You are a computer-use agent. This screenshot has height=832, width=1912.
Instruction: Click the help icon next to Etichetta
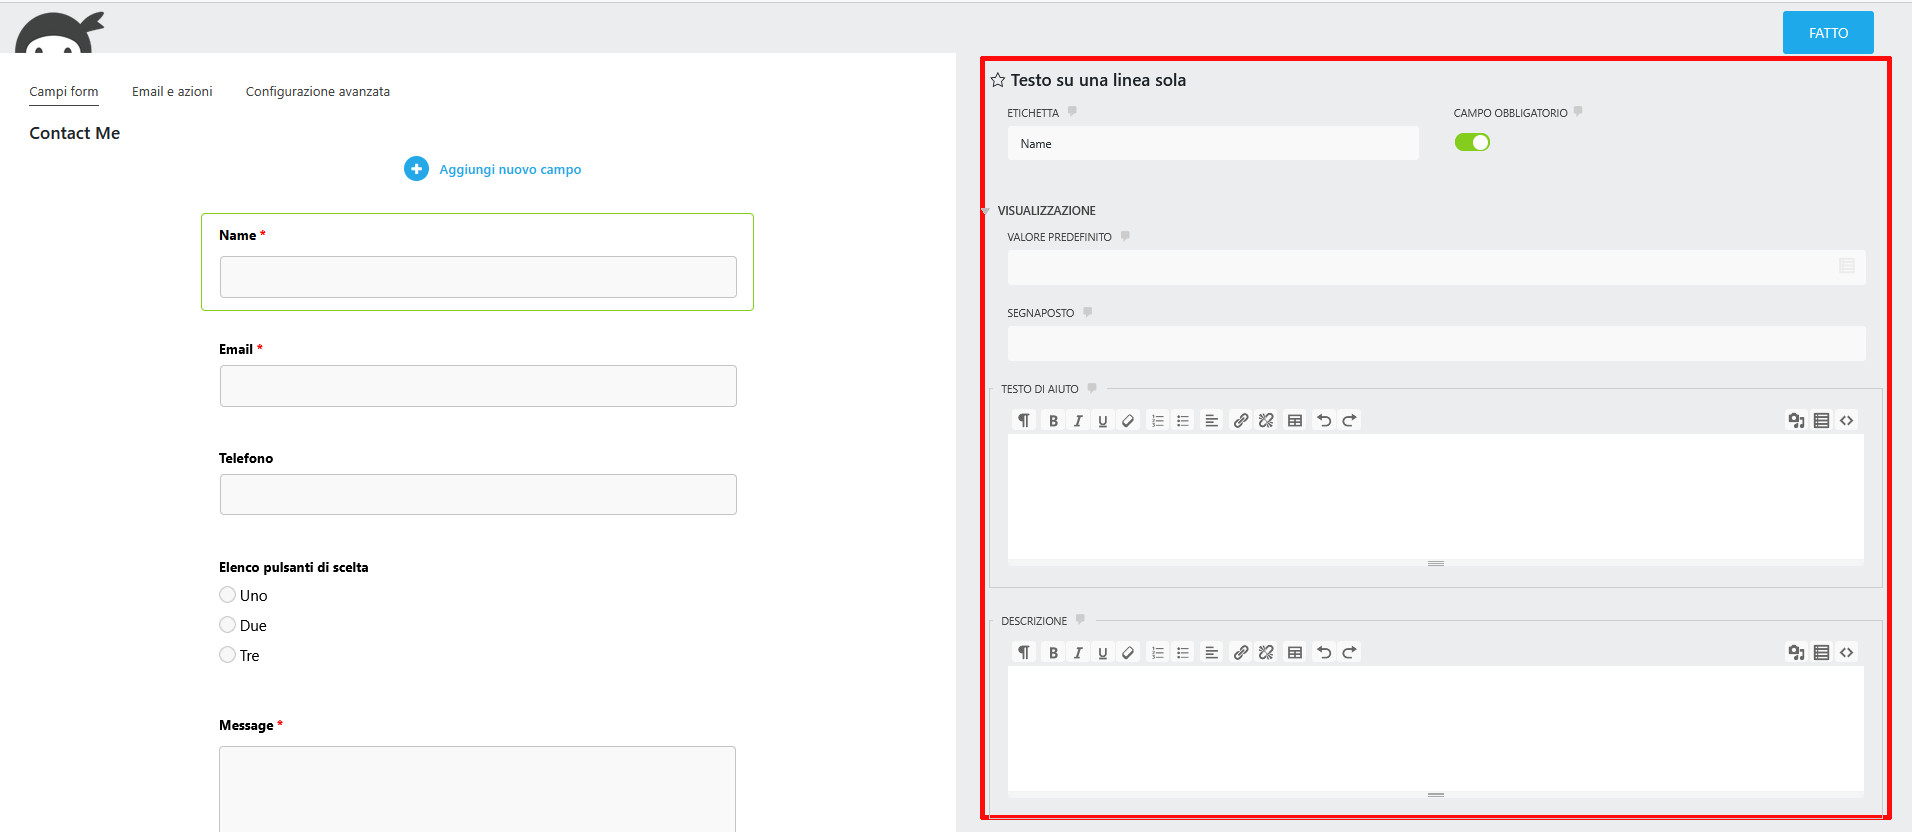(1072, 112)
